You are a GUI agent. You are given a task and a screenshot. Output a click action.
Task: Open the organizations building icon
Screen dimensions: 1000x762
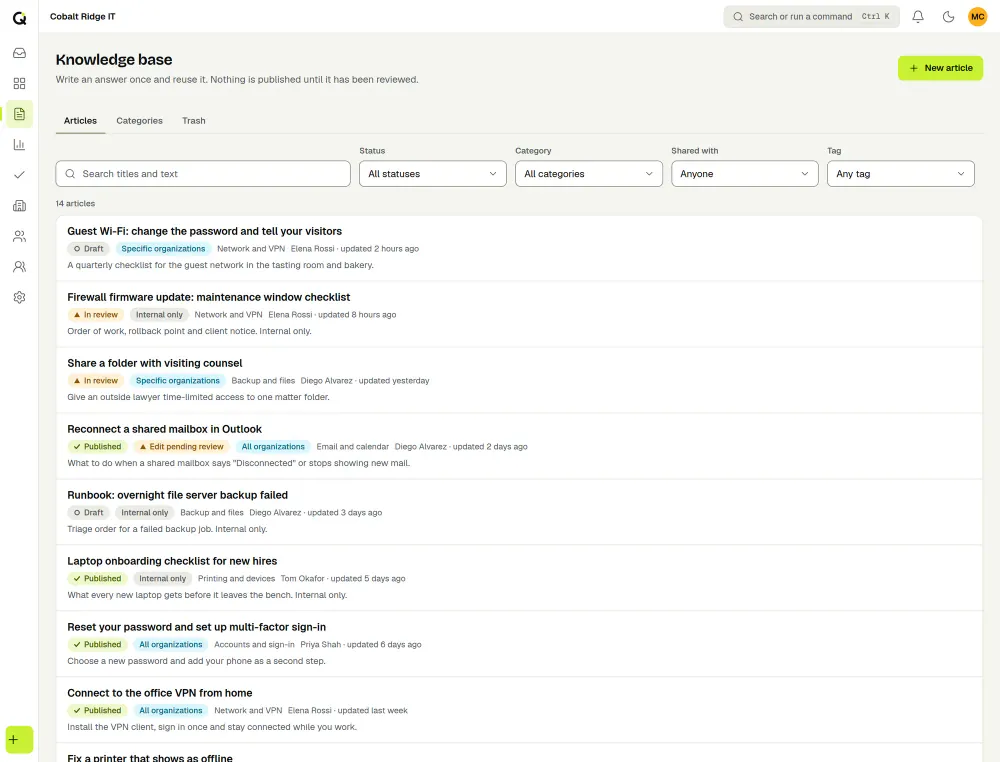pyautogui.click(x=19, y=205)
